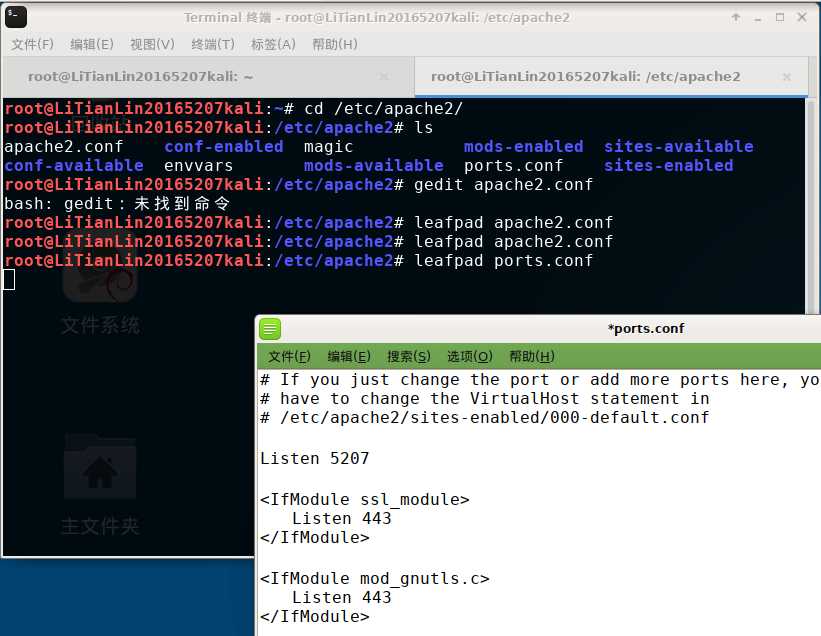Viewport: 821px width, 636px height.
Task: Click the 'Listen 5207' line in ports.conf
Action: click(x=314, y=459)
